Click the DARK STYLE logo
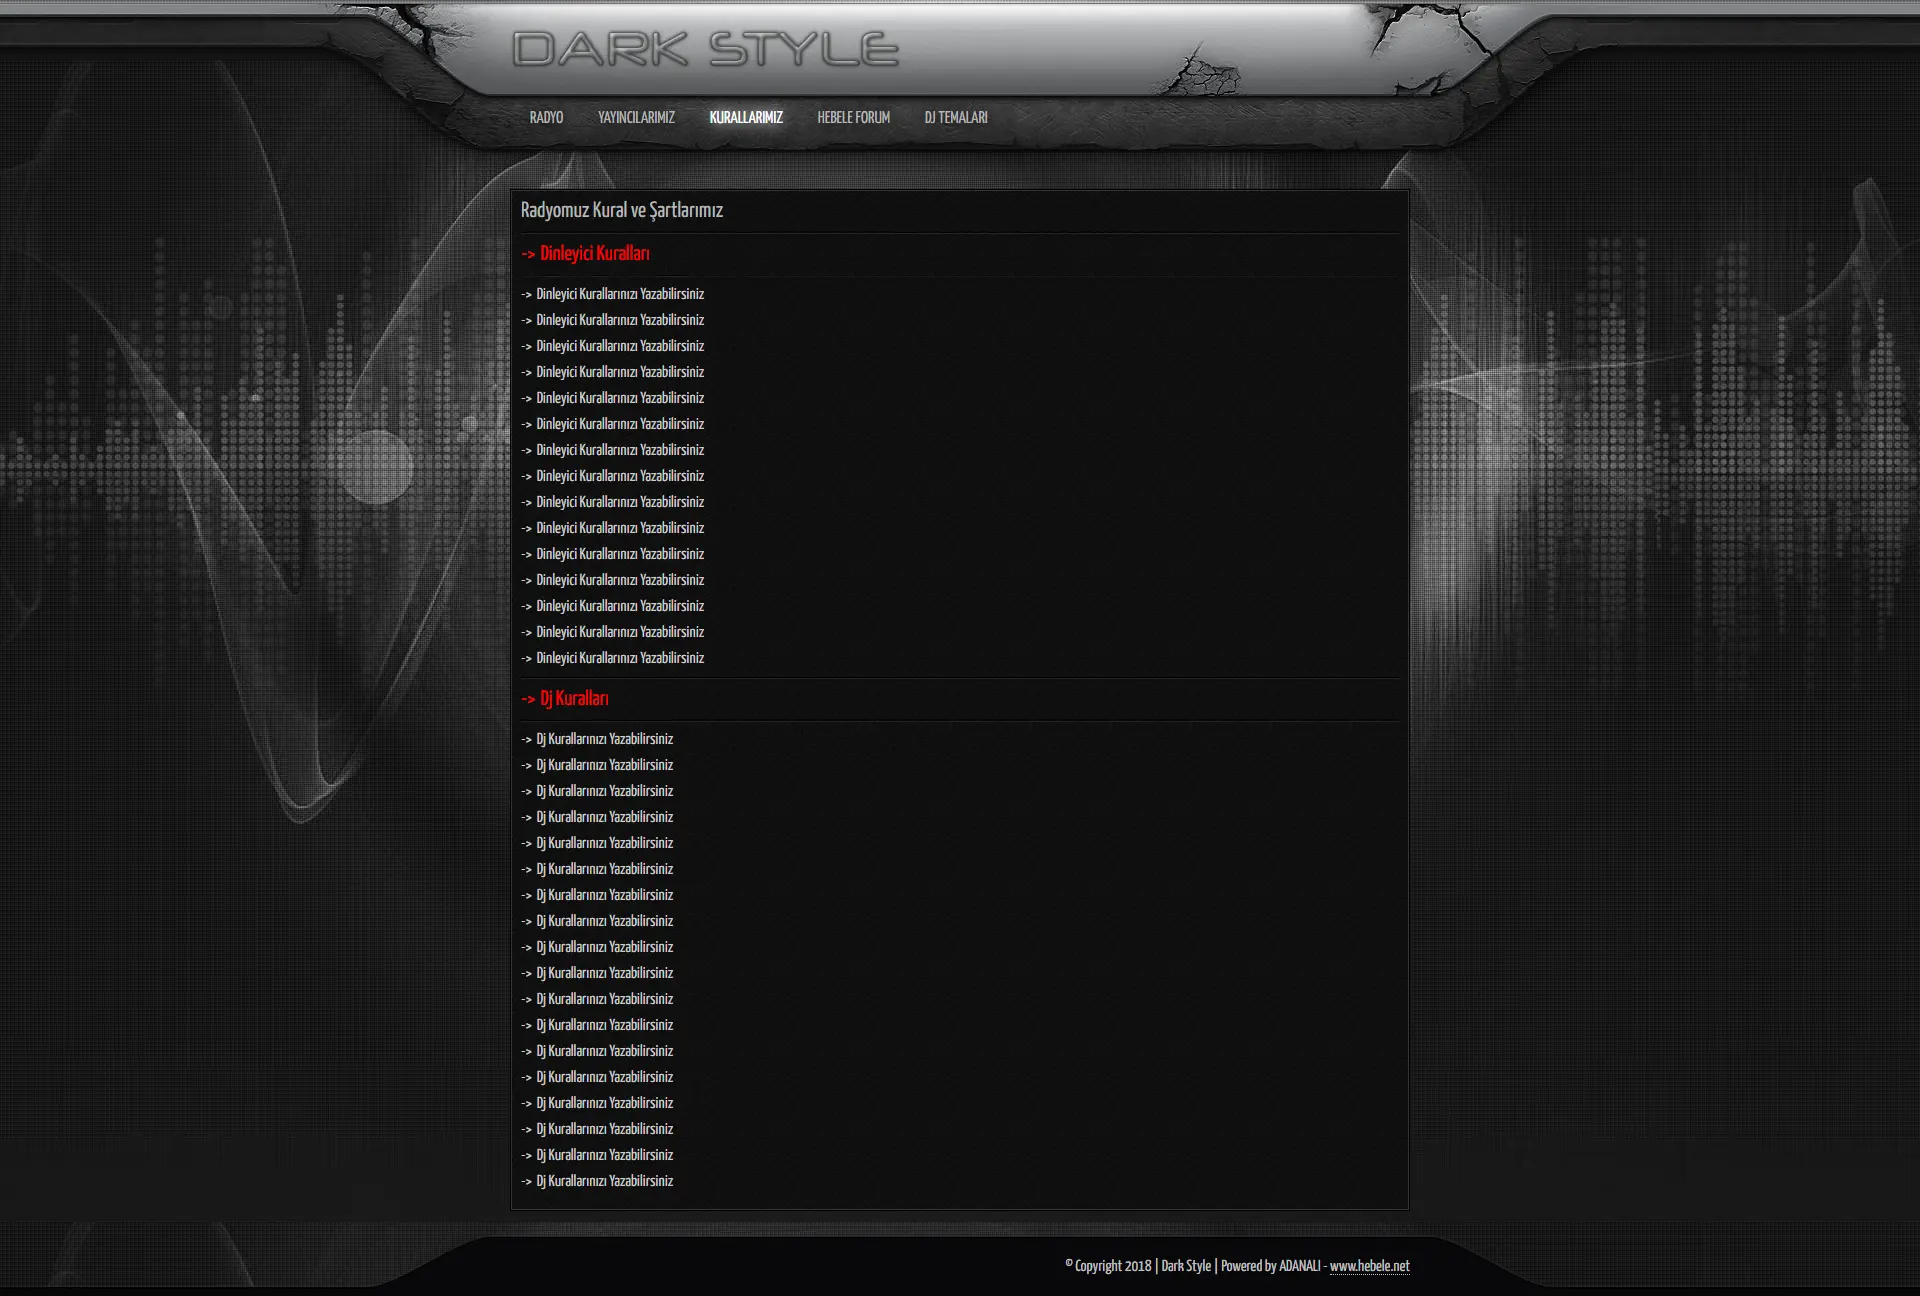Image resolution: width=1920 pixels, height=1296 pixels. (x=706, y=49)
